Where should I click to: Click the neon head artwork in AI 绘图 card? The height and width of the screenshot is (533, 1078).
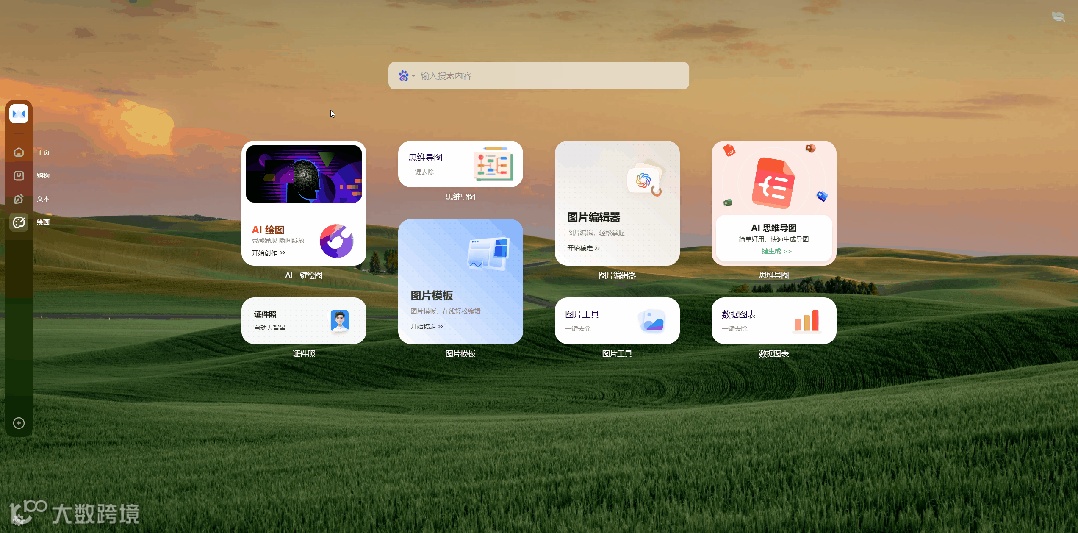click(x=304, y=174)
